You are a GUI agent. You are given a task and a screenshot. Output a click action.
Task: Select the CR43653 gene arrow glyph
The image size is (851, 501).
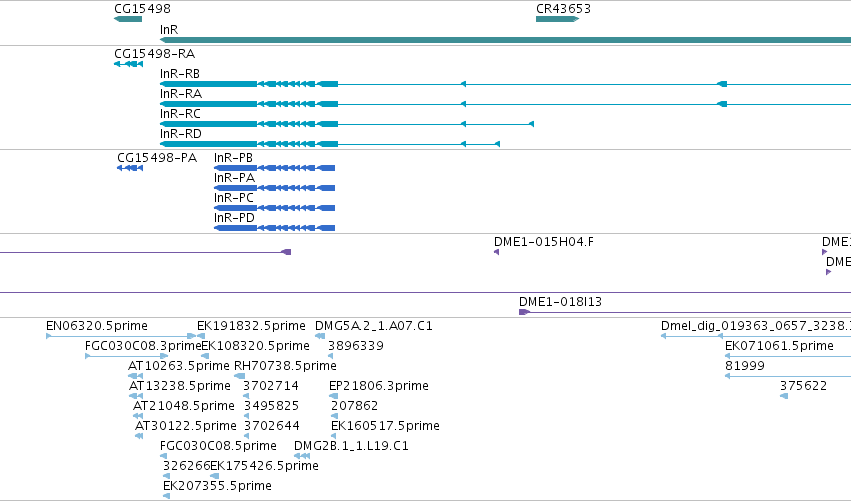[x=557, y=19]
